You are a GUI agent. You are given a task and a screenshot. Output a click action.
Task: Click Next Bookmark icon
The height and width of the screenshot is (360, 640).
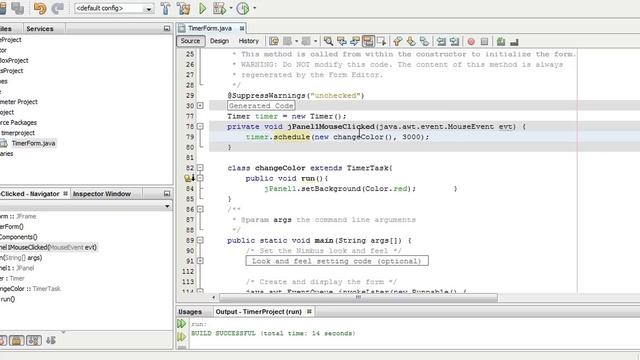pos(411,41)
